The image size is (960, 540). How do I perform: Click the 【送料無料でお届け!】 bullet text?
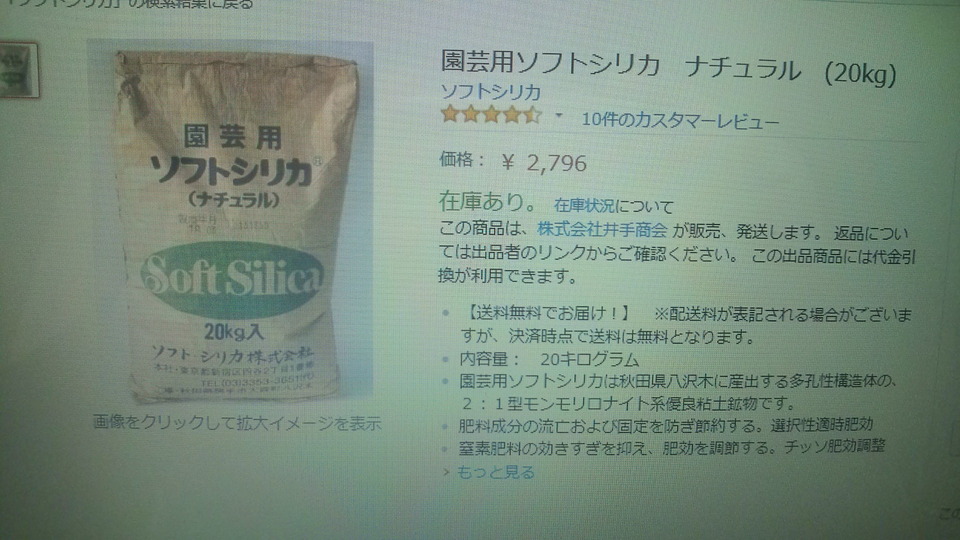click(x=546, y=313)
